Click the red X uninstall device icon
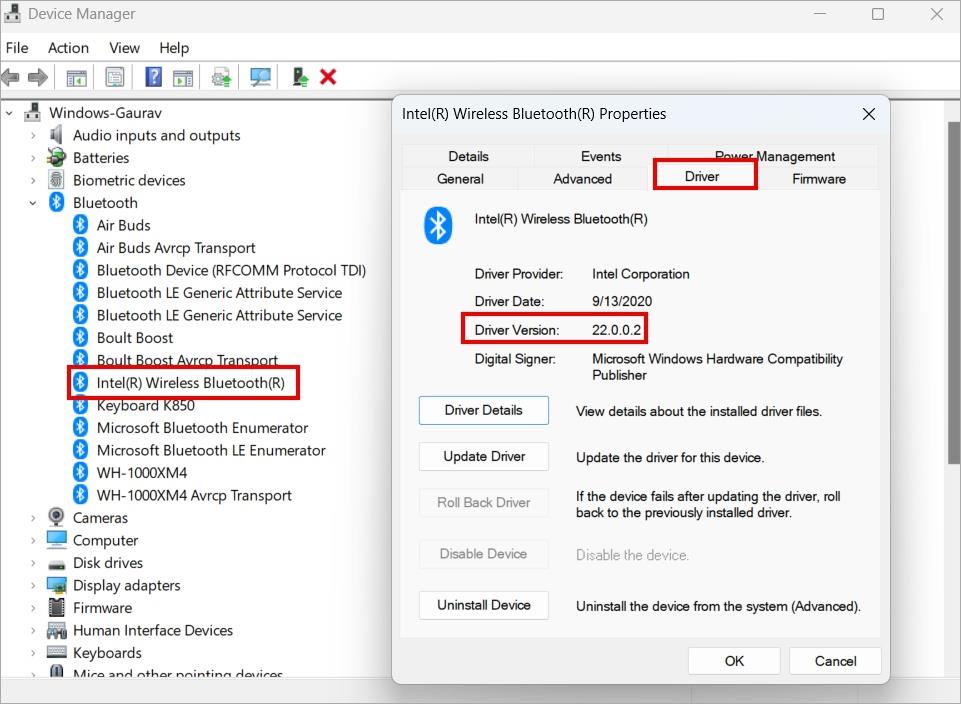961x704 pixels. [x=328, y=77]
